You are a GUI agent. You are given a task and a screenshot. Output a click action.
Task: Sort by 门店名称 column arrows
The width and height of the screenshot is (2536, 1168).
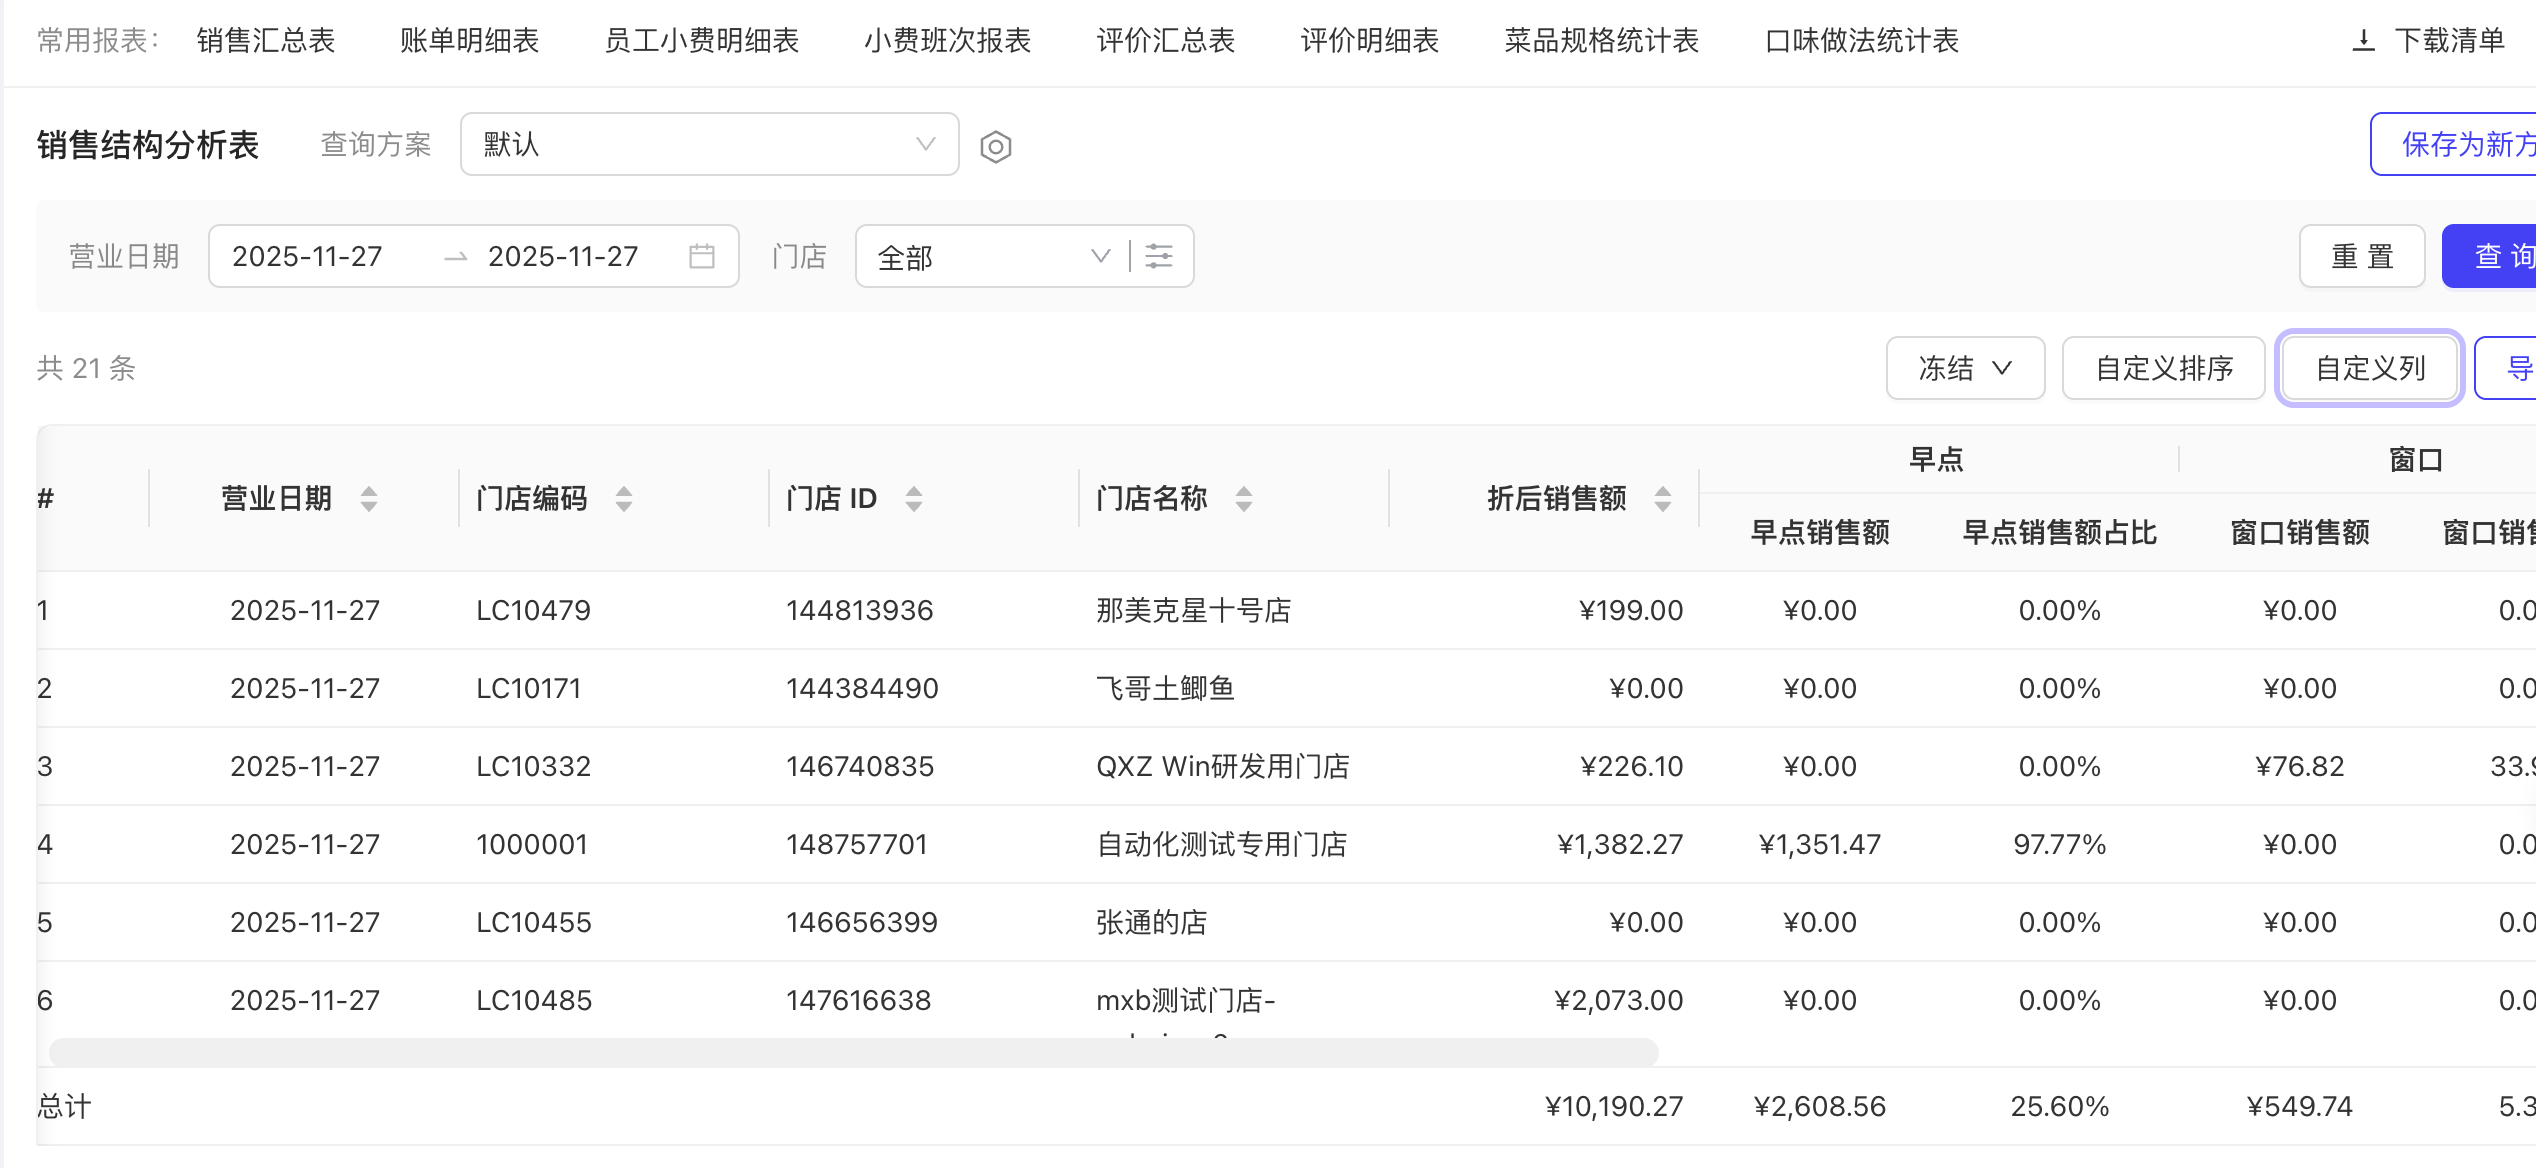coord(1244,498)
